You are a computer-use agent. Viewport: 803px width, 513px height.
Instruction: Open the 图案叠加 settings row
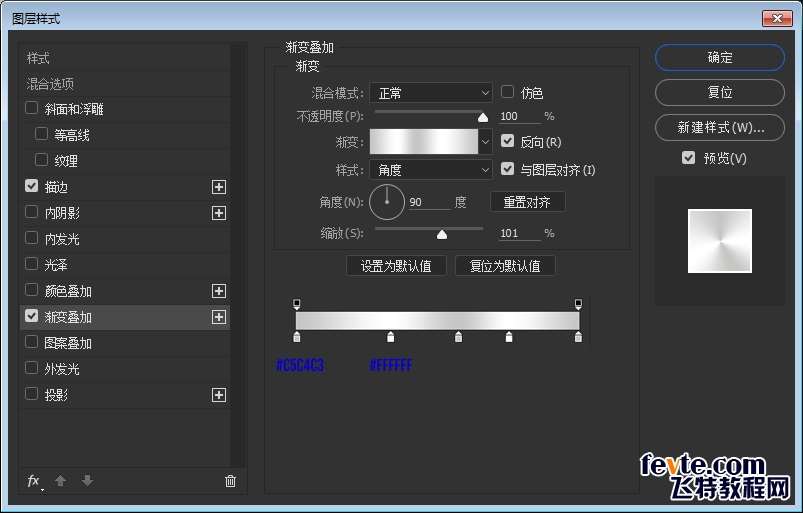tap(125, 343)
